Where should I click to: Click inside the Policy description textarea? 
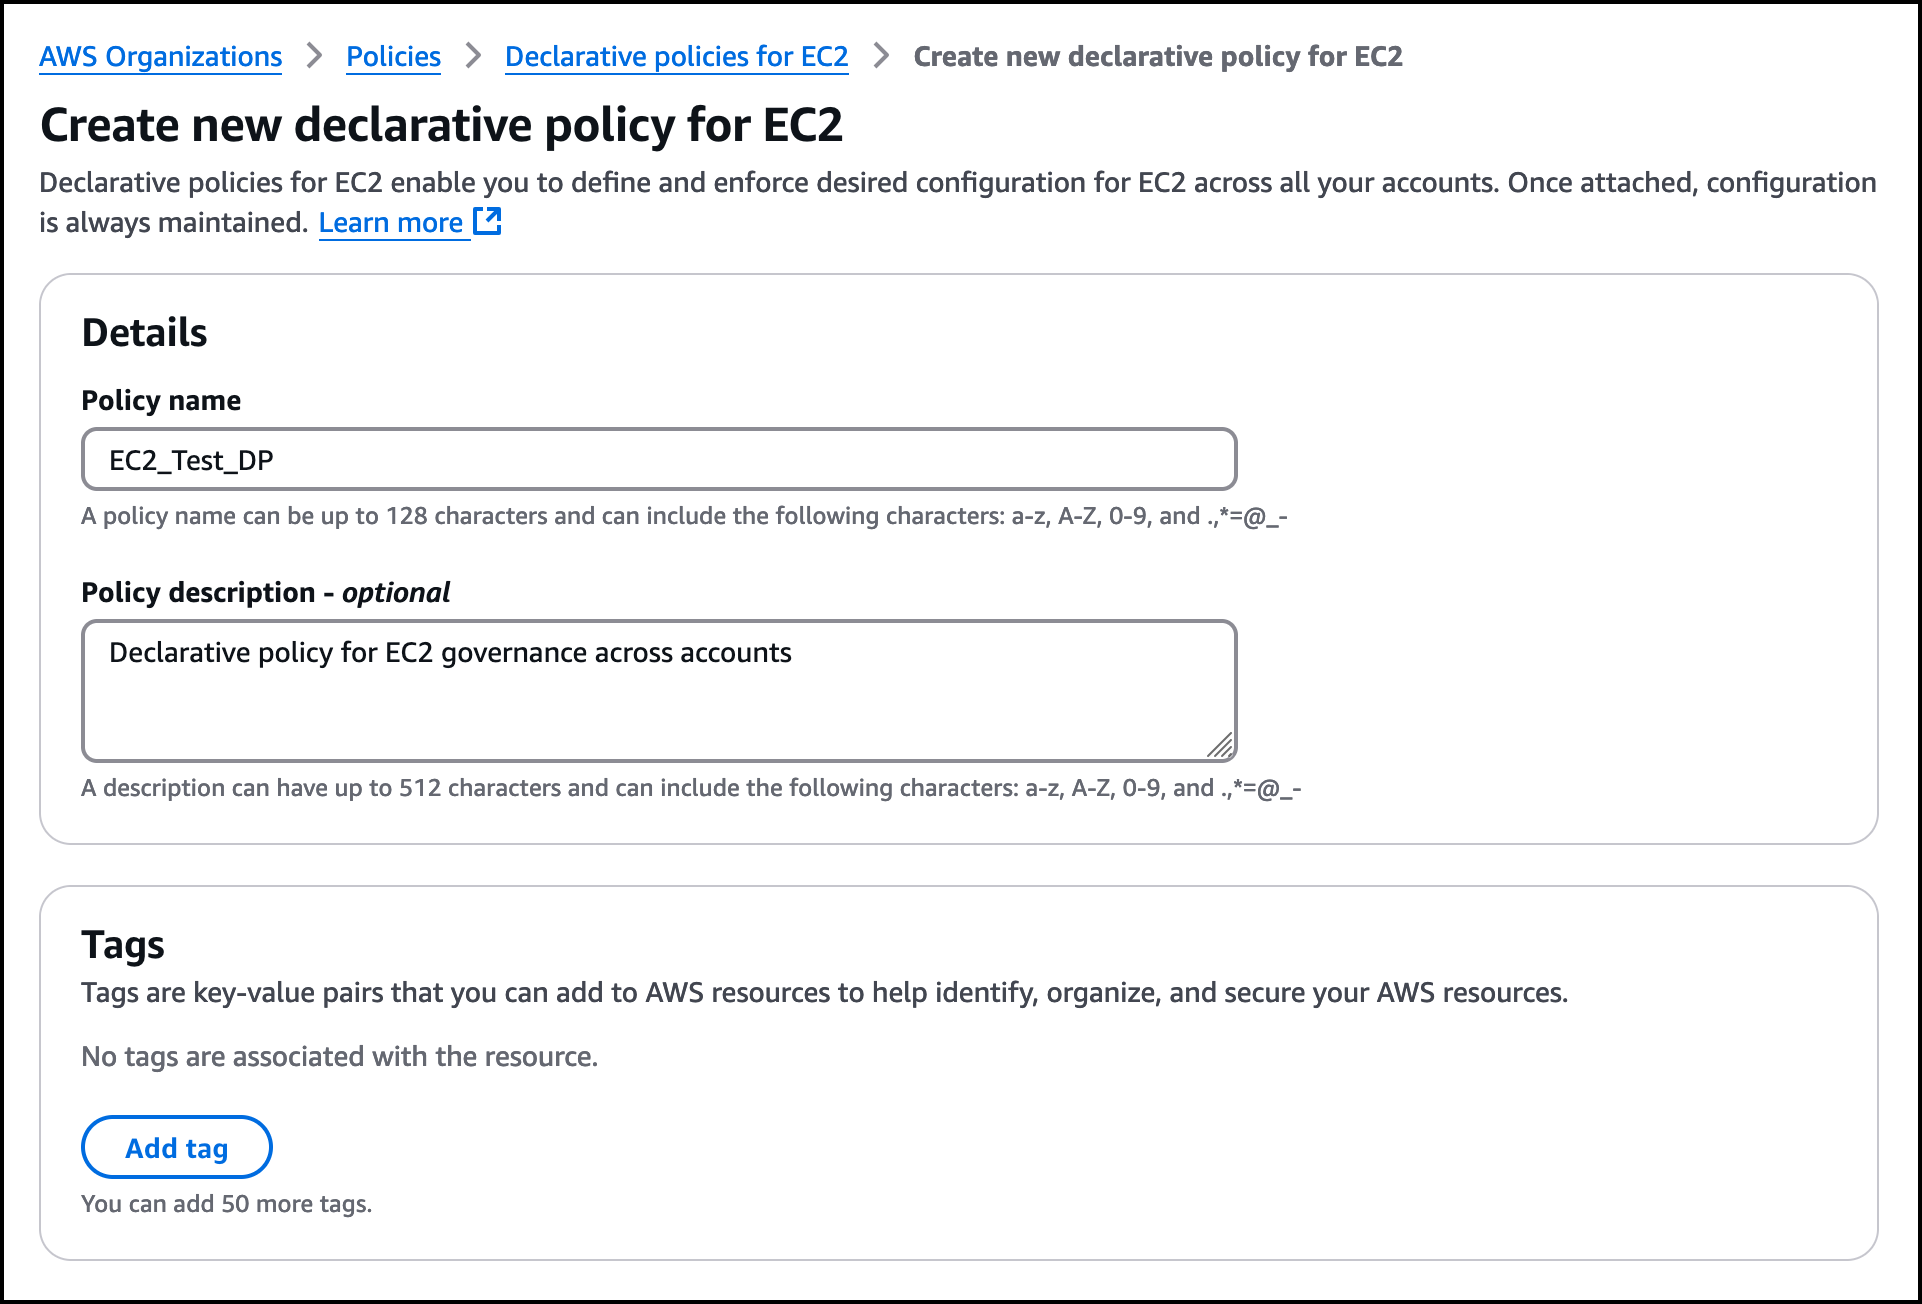click(658, 700)
